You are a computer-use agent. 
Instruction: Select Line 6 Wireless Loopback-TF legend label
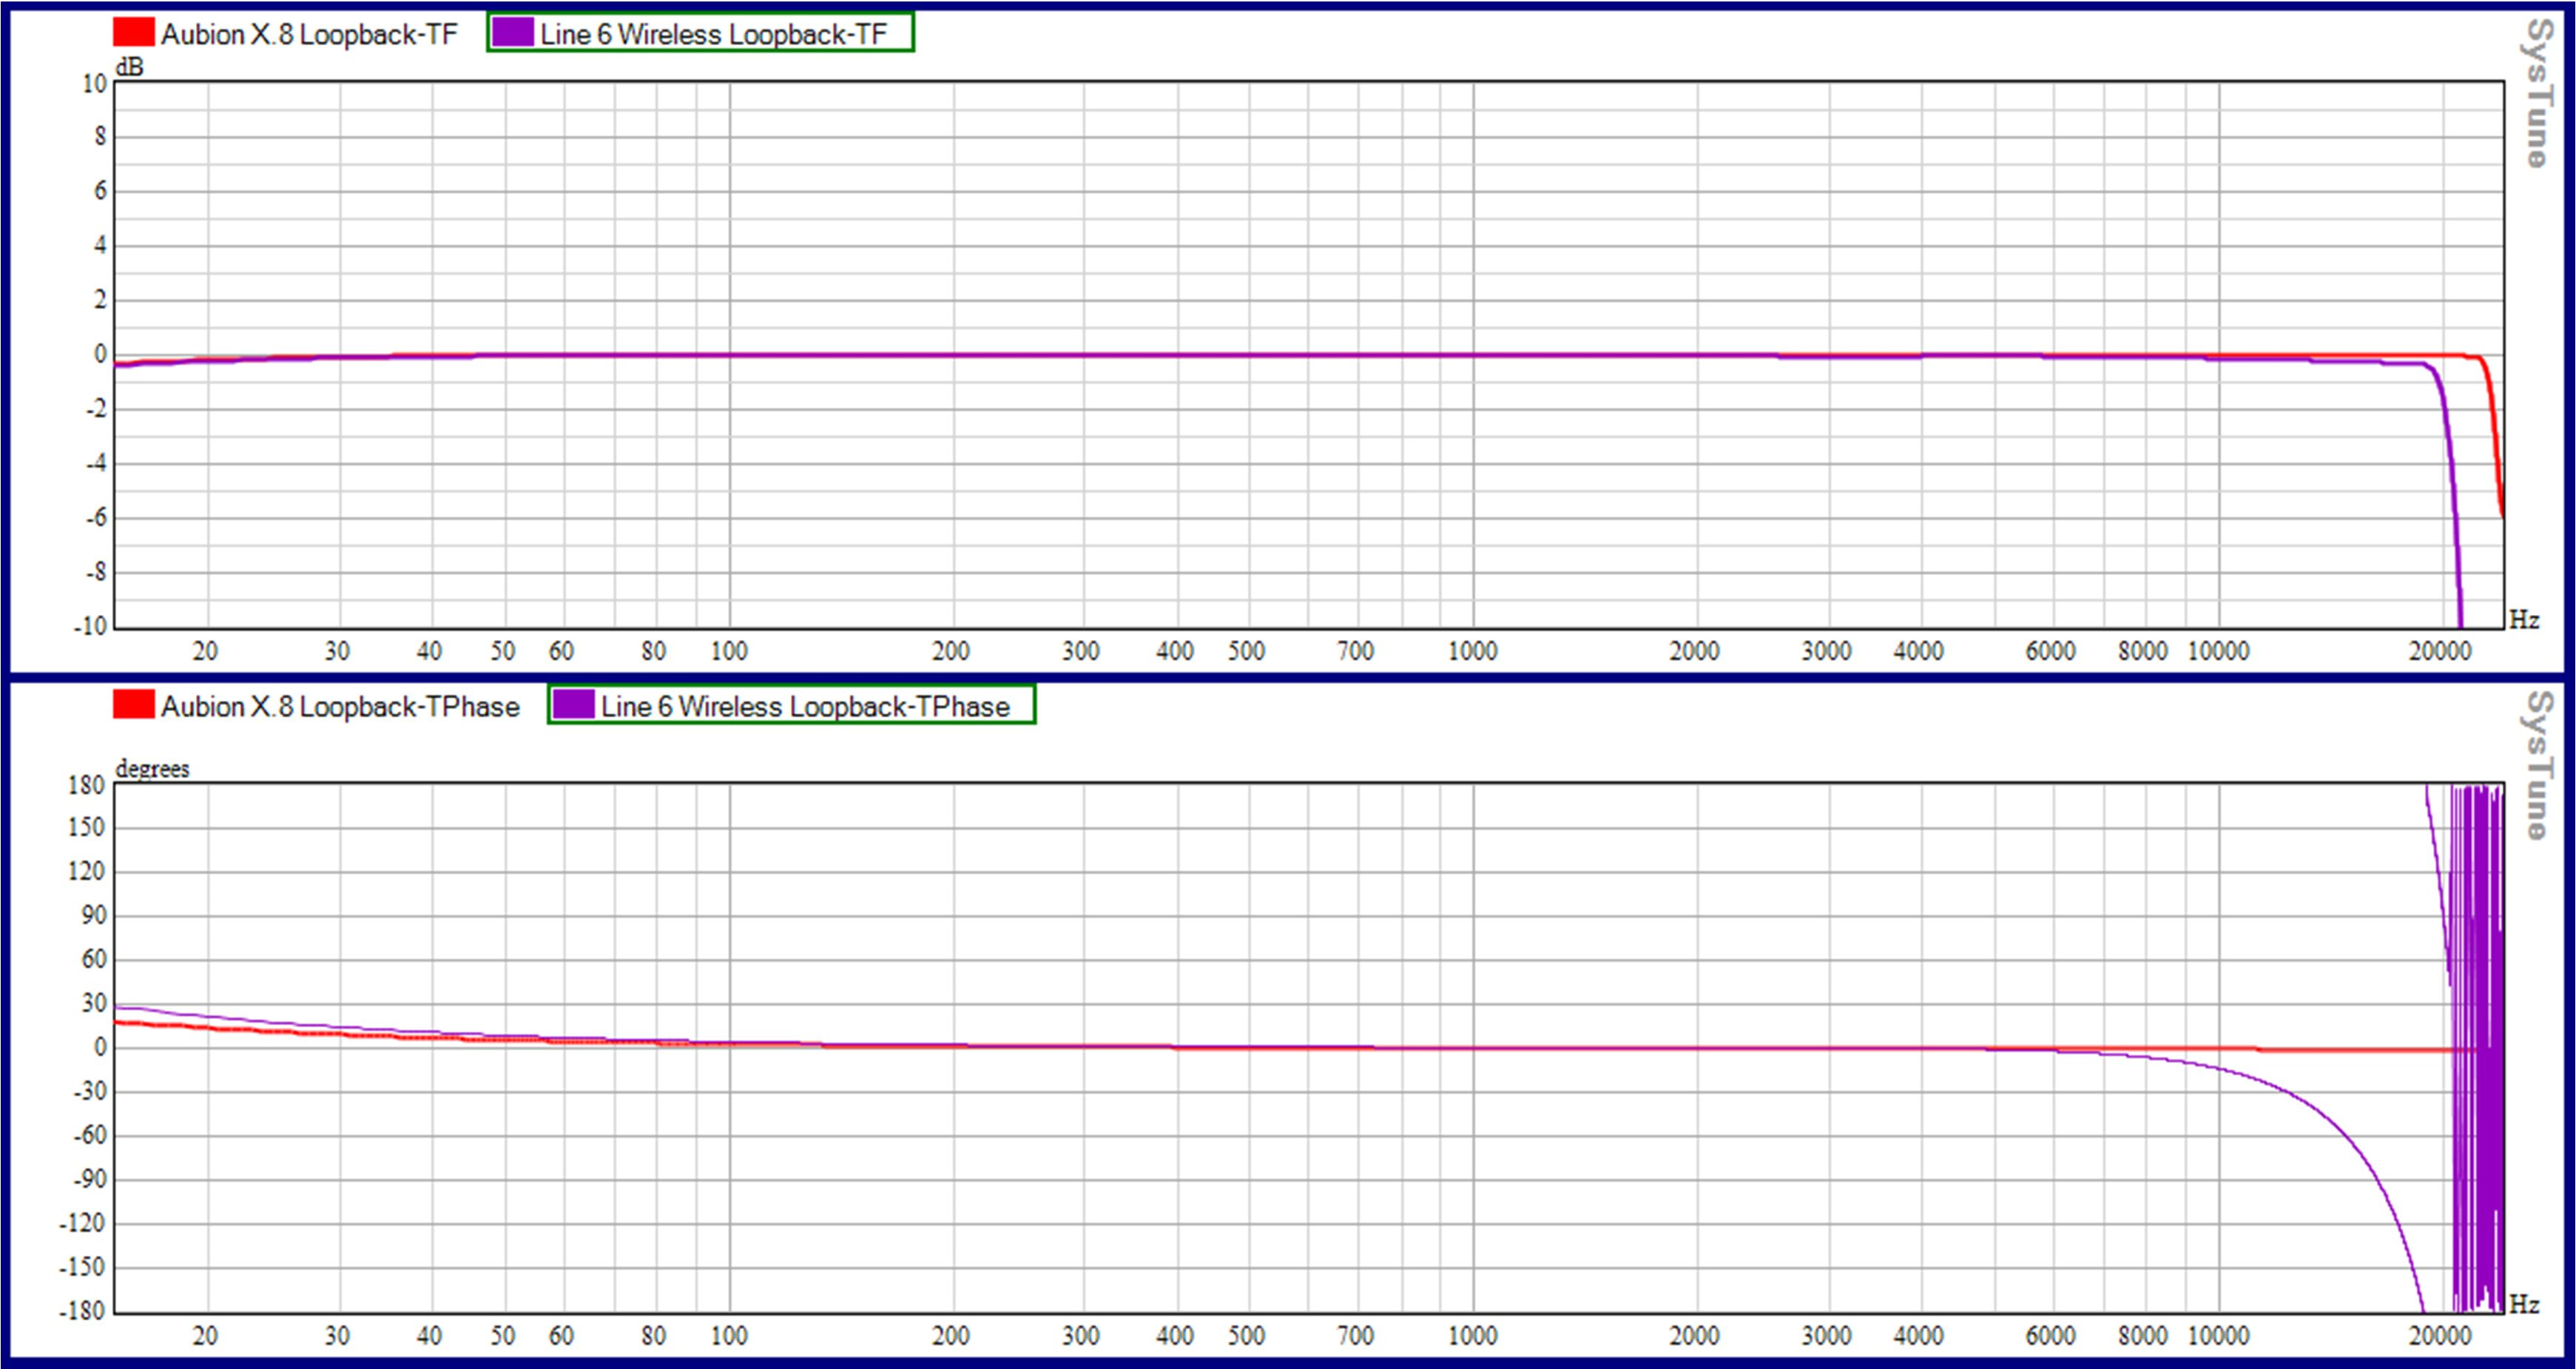(713, 35)
